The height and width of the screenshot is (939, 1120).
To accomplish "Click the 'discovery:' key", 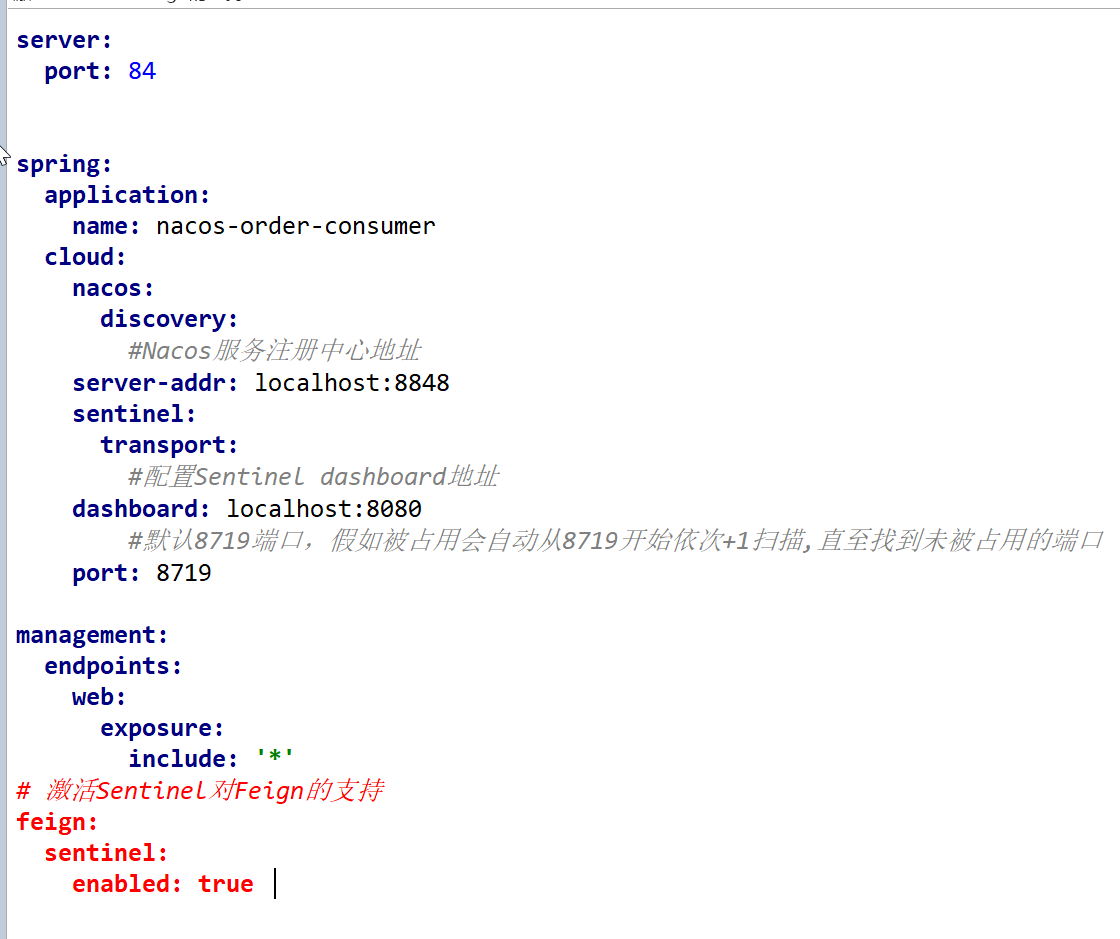I will (169, 319).
